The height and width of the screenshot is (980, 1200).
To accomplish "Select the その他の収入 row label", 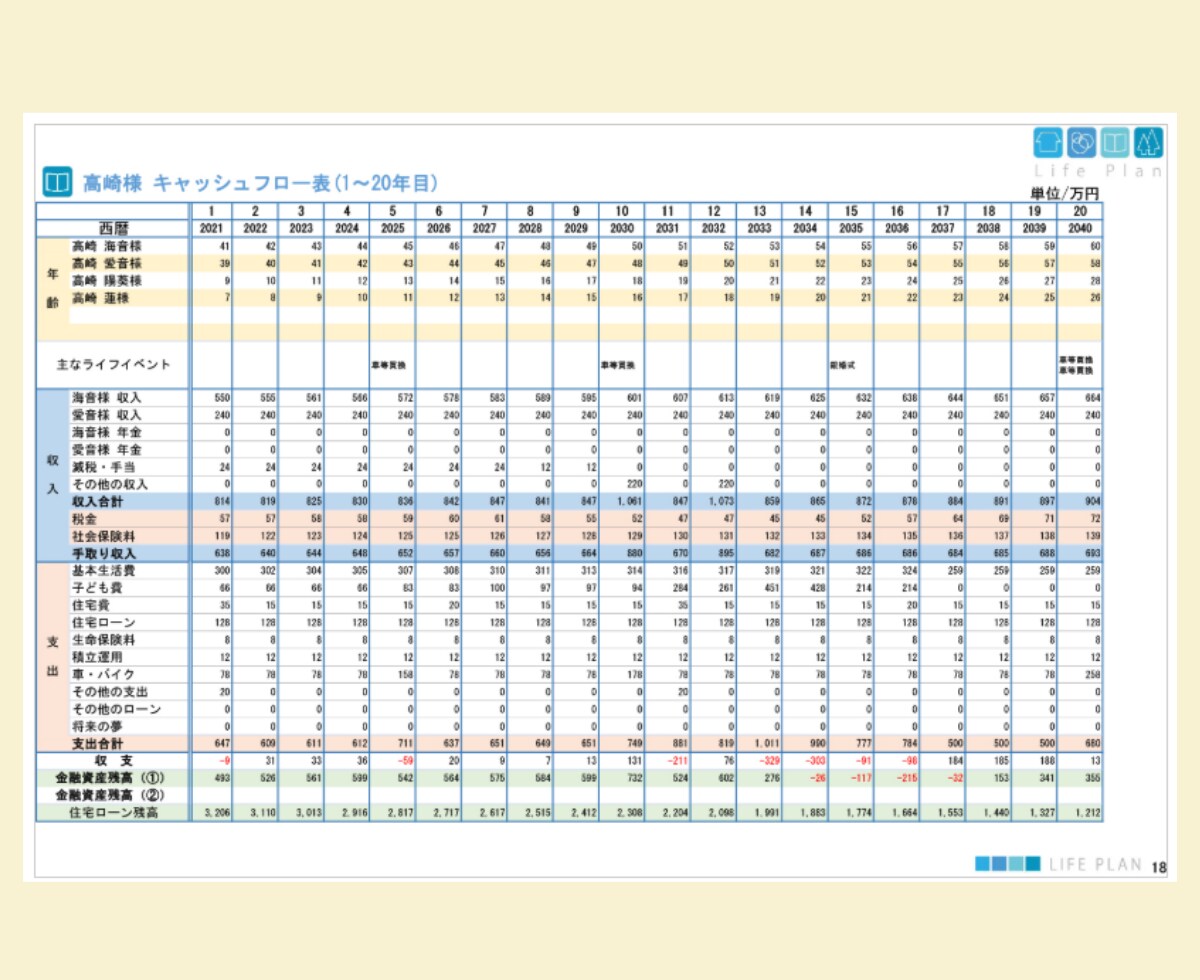I will [109, 483].
